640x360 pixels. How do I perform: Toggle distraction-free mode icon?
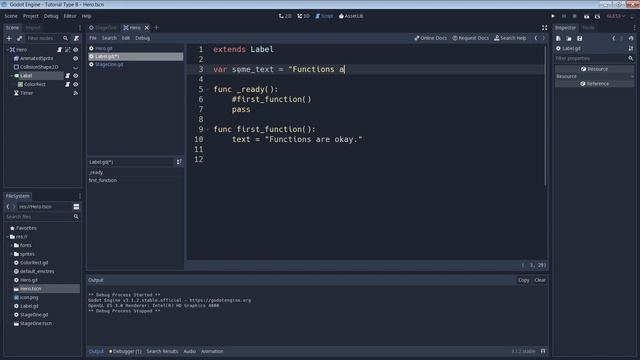click(544, 27)
